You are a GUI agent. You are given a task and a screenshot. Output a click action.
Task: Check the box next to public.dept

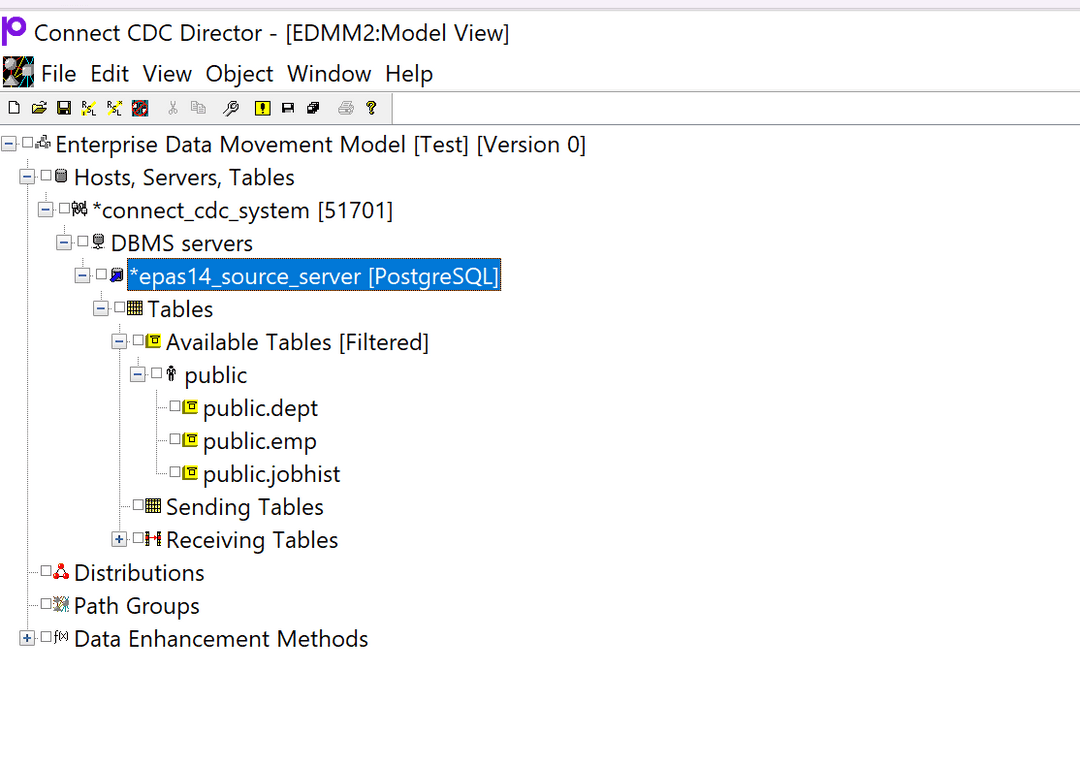coord(175,406)
